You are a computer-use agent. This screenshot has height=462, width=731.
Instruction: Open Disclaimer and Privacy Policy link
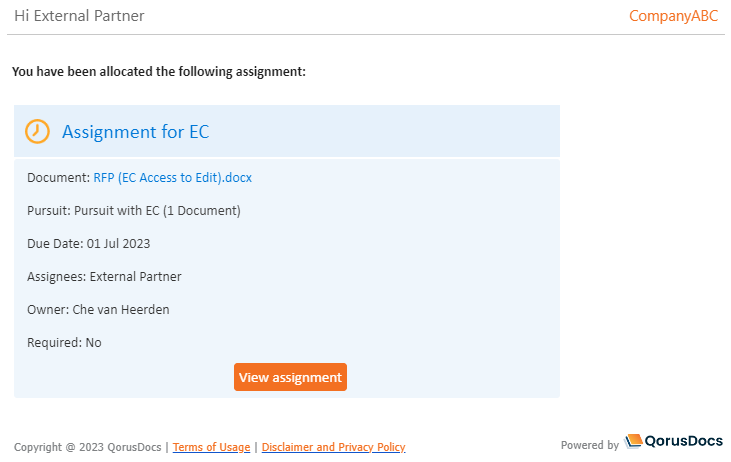pyautogui.click(x=333, y=447)
